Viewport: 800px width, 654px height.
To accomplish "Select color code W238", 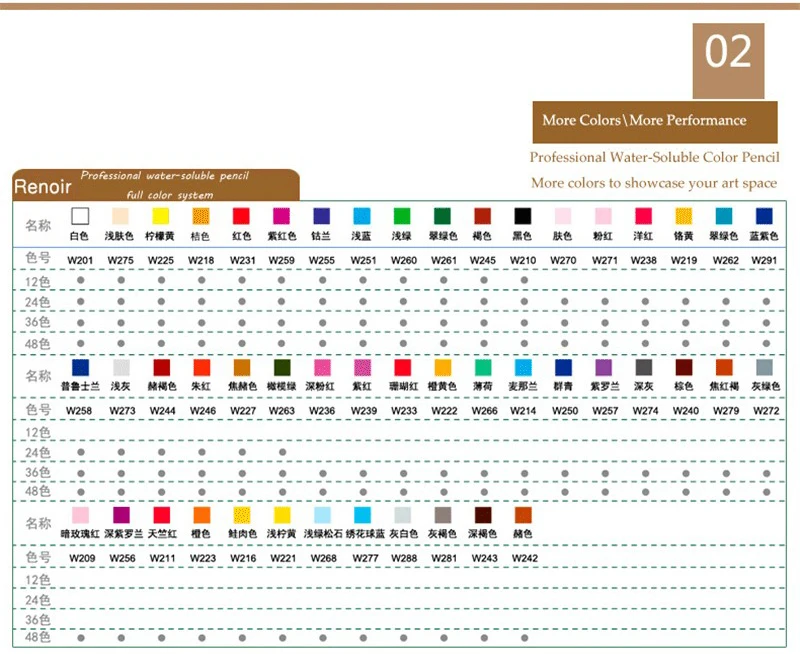I will (x=644, y=260).
